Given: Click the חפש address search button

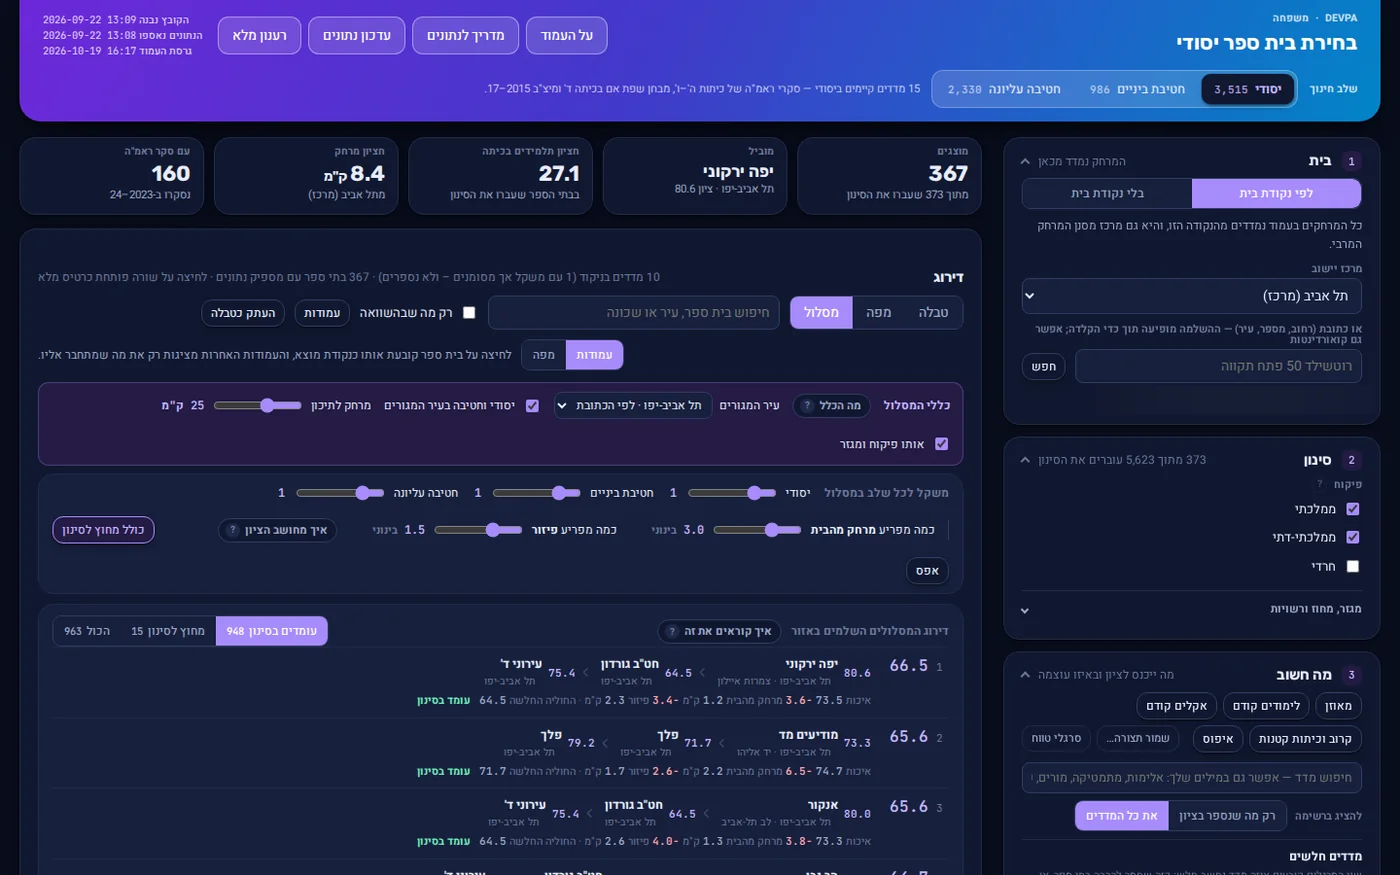Looking at the screenshot, I should coord(1044,366).
